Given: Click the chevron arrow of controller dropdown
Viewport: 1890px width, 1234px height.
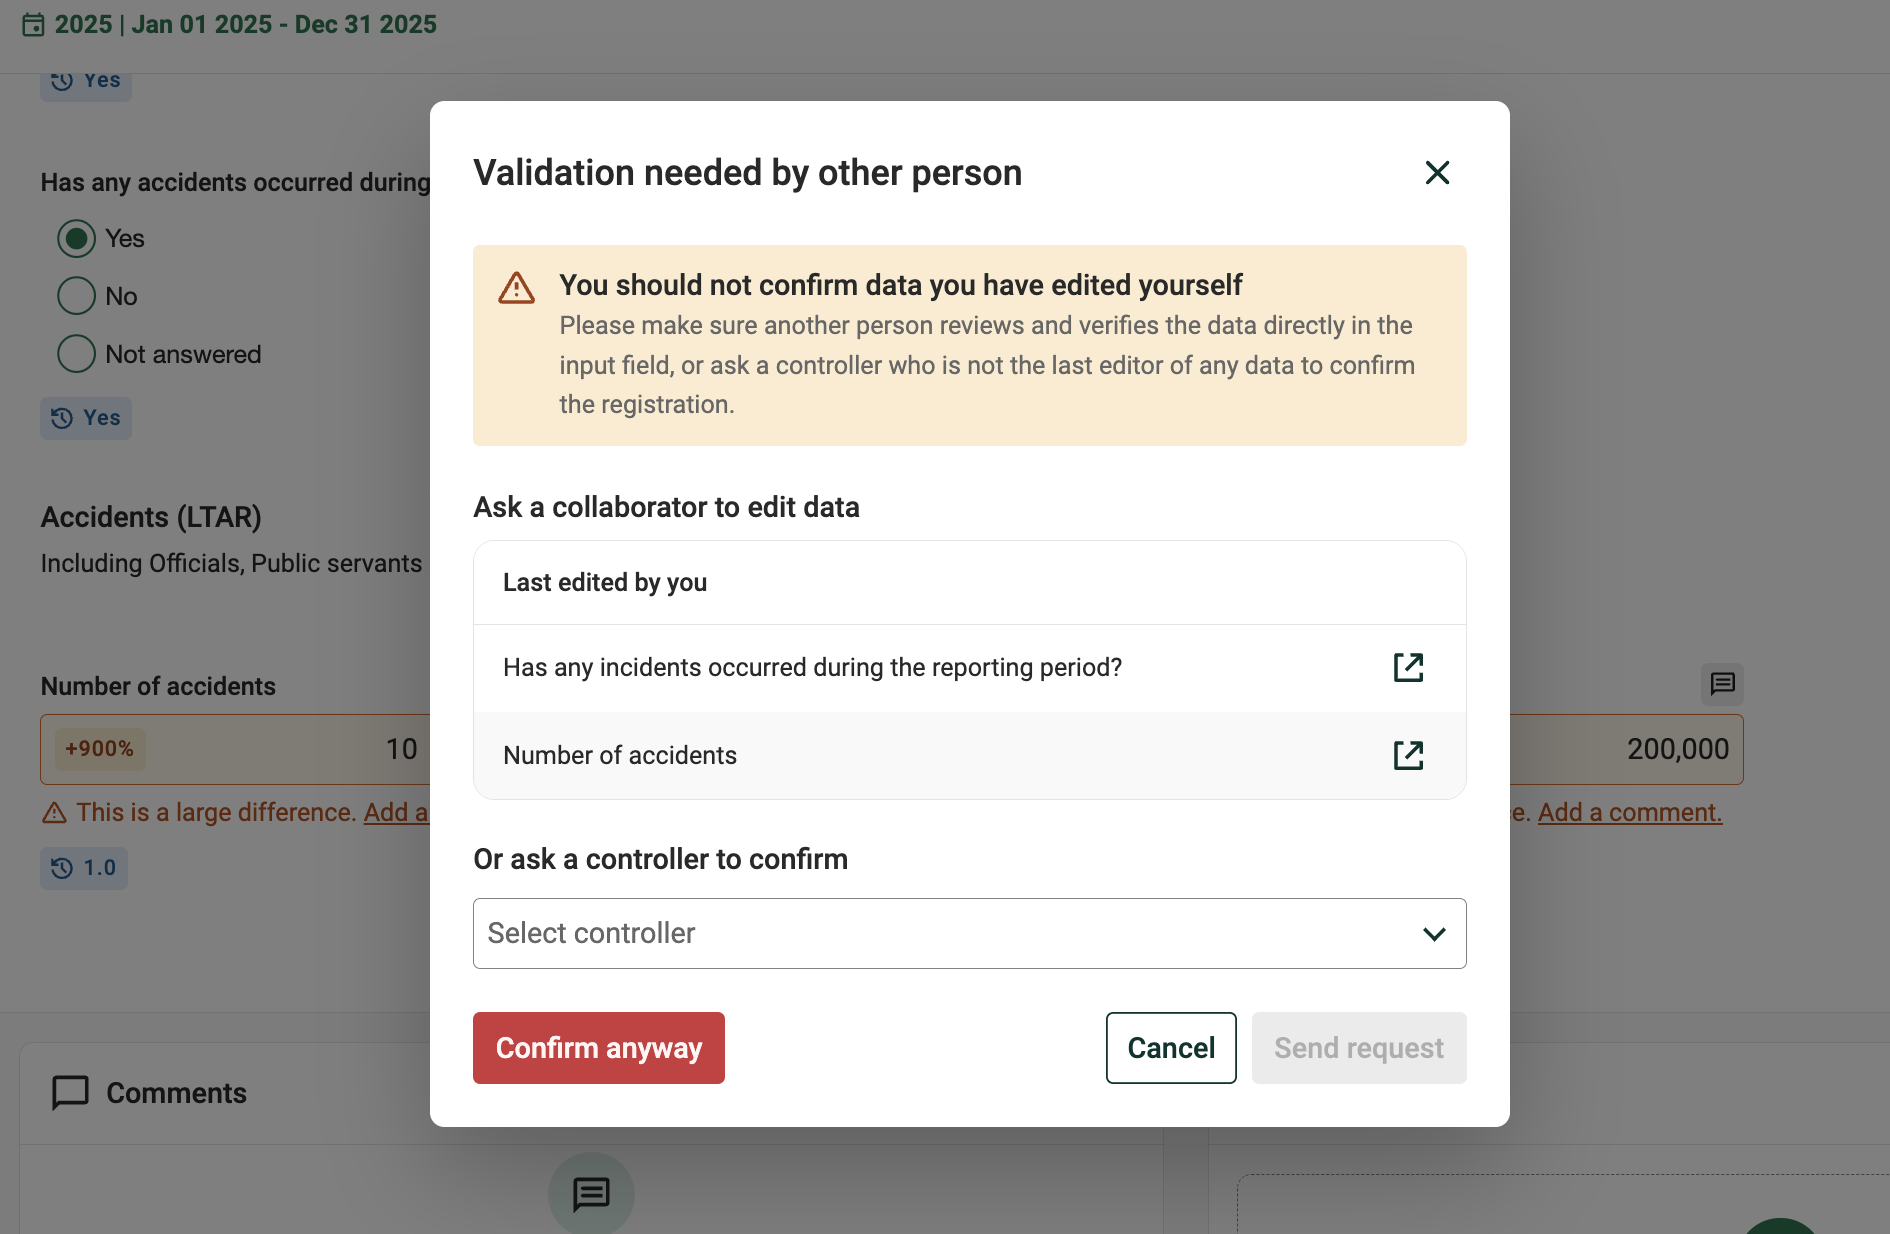Looking at the screenshot, I should click(x=1434, y=934).
